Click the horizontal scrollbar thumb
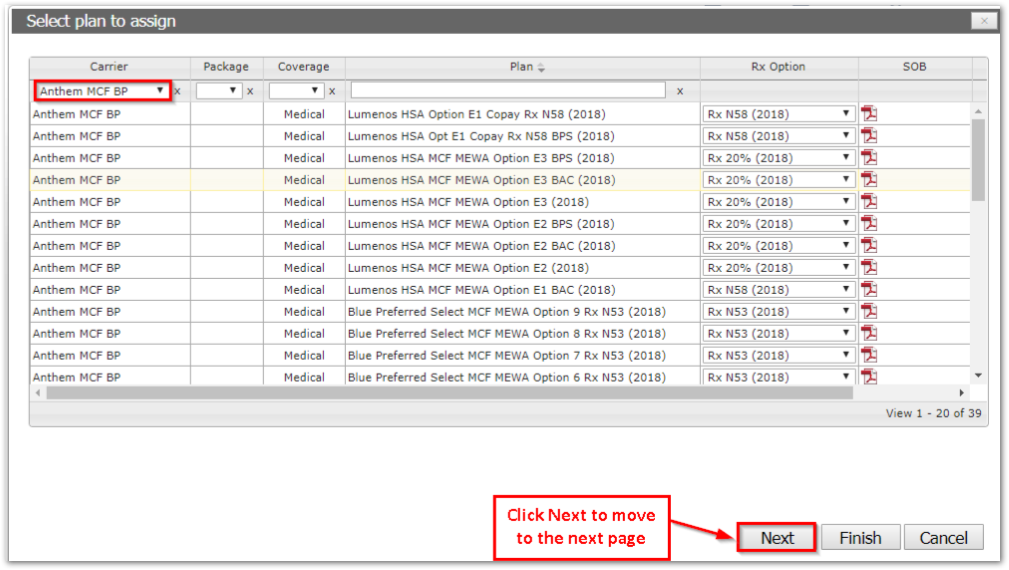1009x570 pixels. [450, 392]
